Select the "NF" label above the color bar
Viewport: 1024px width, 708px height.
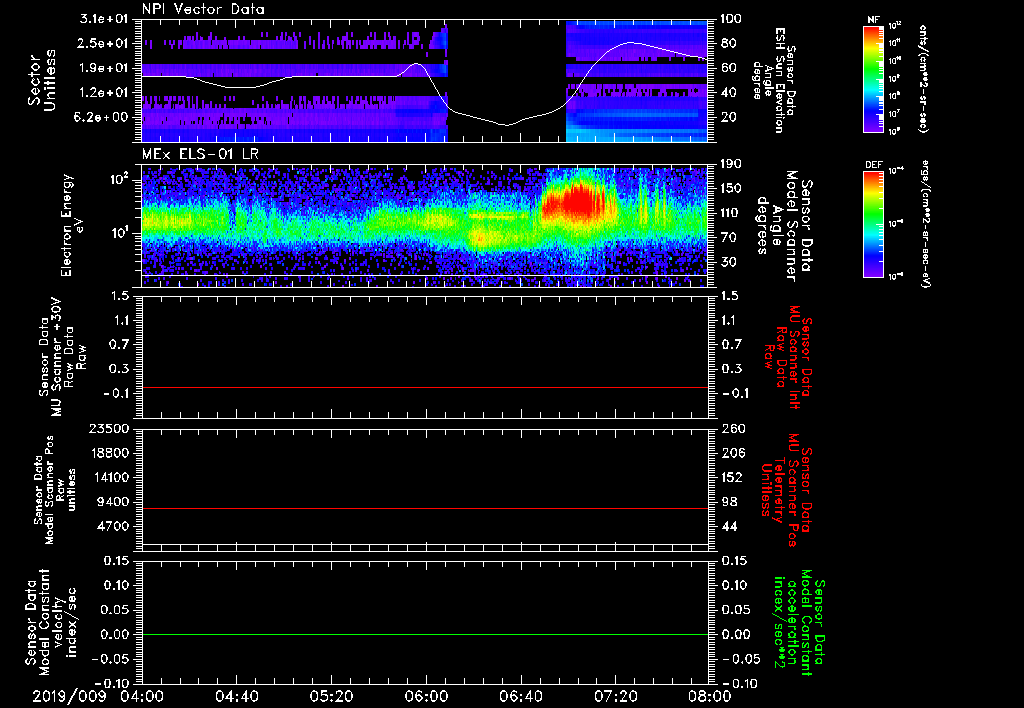873,20
